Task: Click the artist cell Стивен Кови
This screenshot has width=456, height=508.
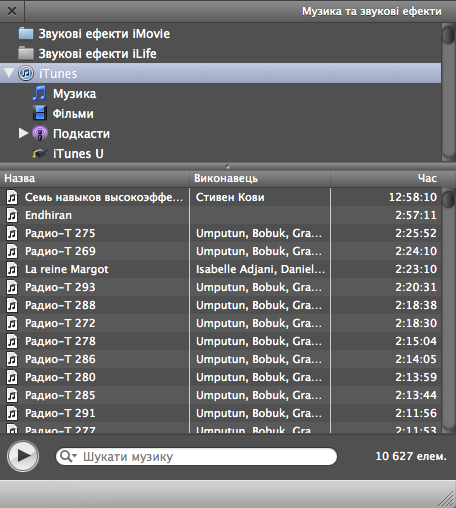Action: (x=230, y=197)
